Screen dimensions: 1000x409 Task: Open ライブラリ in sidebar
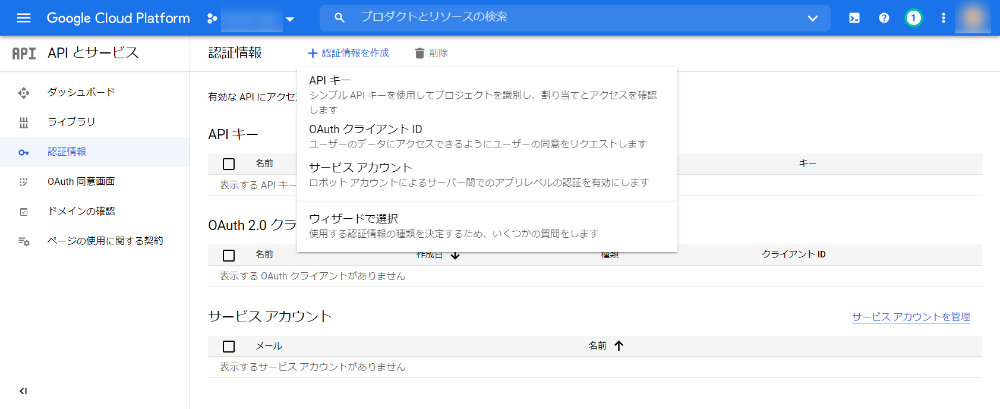pos(71,122)
